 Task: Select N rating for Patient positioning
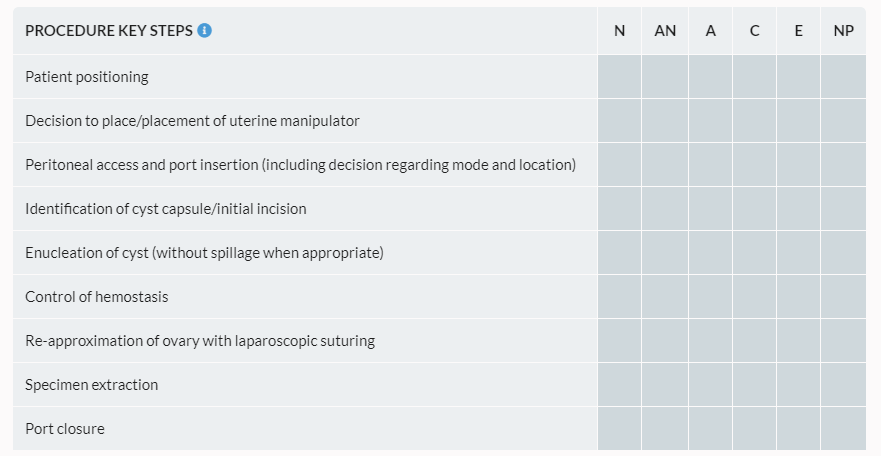pyautogui.click(x=620, y=77)
